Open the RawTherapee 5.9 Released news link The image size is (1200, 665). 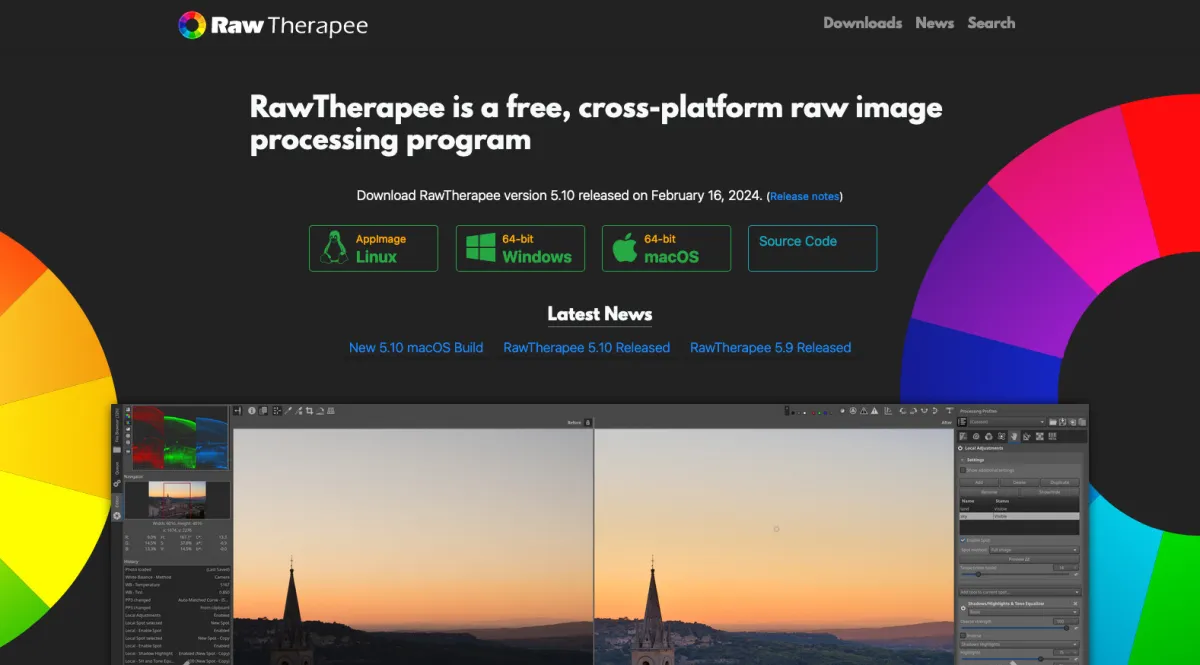point(770,348)
